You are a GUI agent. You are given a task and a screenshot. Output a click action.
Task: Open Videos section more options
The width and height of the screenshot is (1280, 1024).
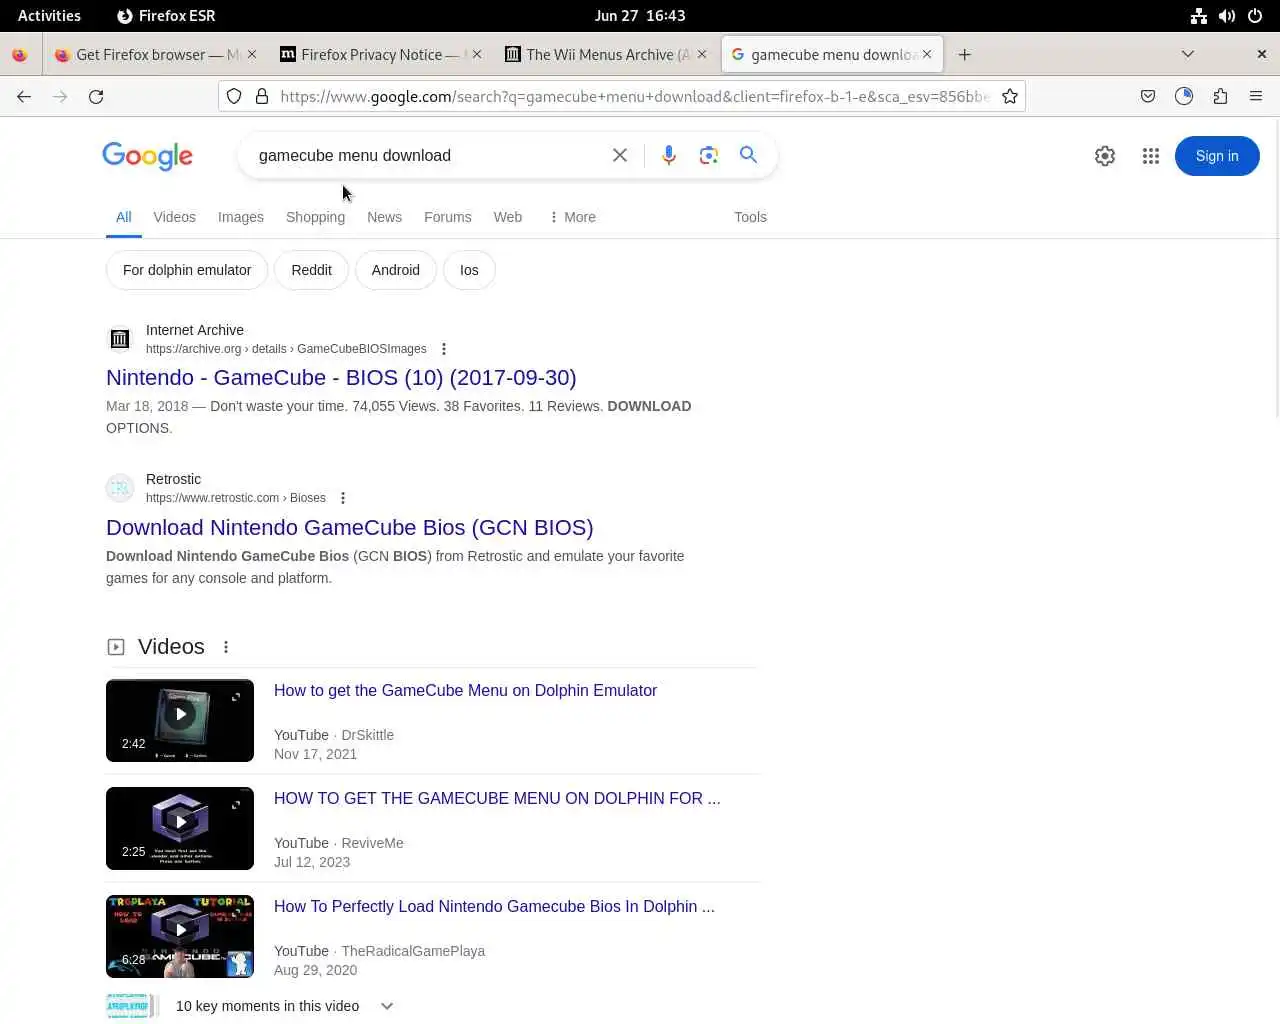(x=226, y=647)
